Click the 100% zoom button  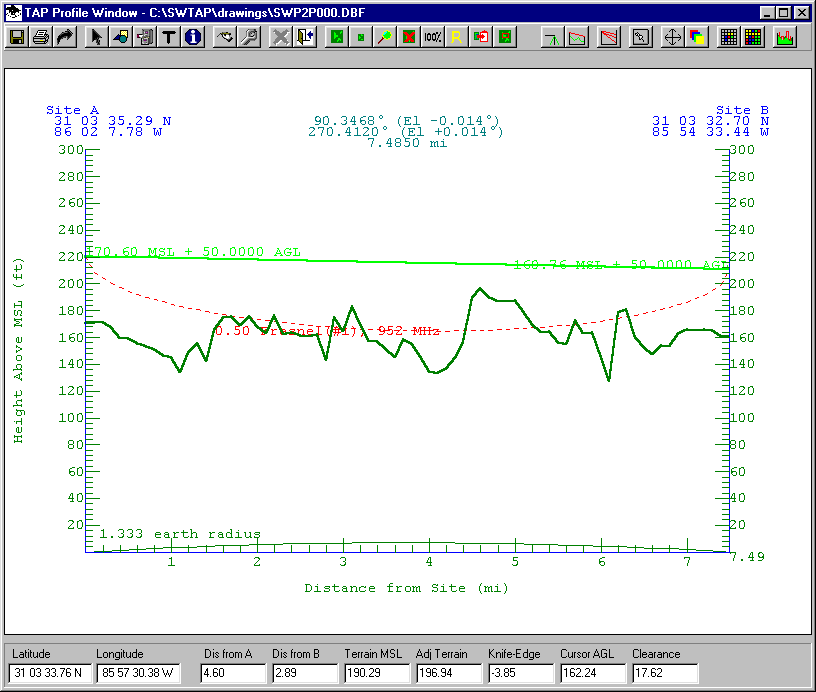(x=433, y=37)
